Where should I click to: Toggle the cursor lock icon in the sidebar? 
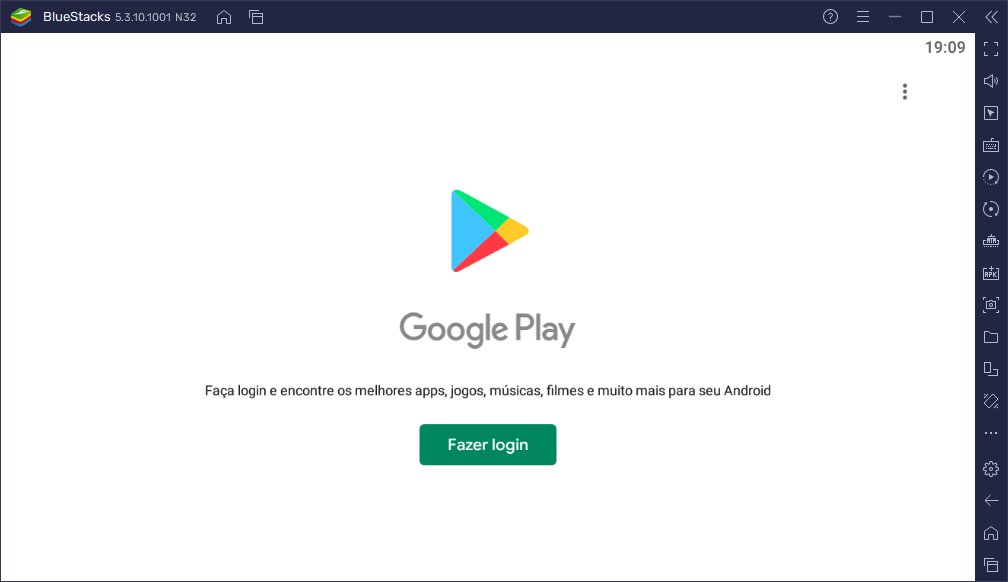coord(991,113)
